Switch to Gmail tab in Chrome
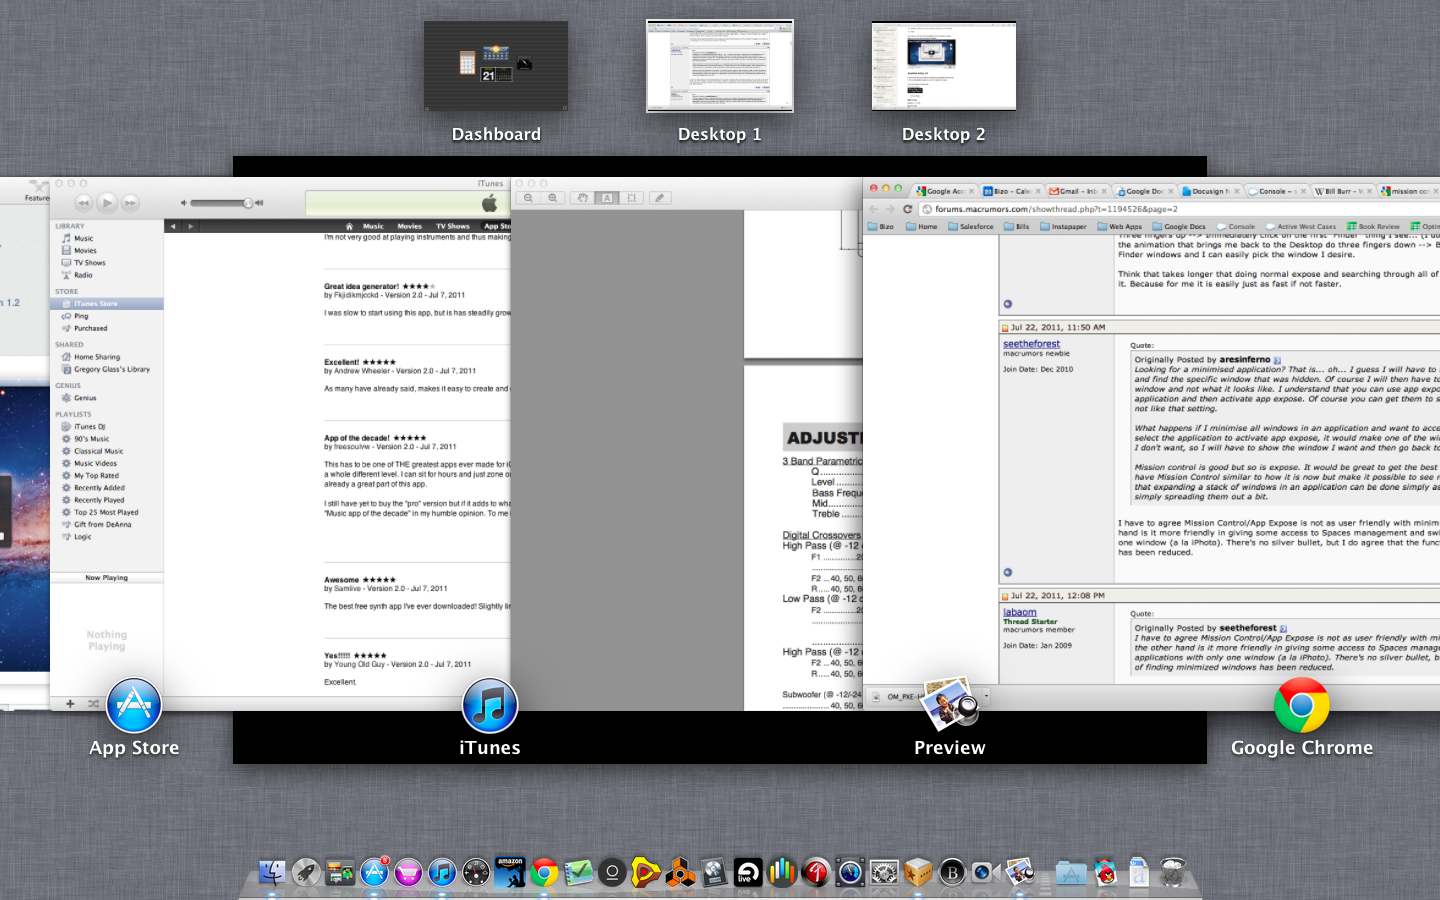This screenshot has width=1440, height=900. [x=1077, y=191]
